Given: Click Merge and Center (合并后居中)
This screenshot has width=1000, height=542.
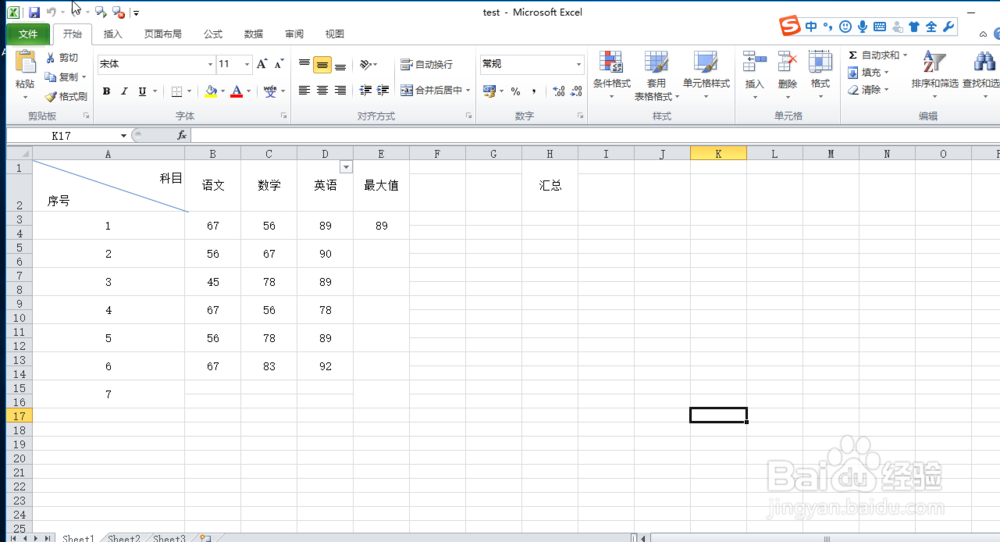Looking at the screenshot, I should point(430,91).
